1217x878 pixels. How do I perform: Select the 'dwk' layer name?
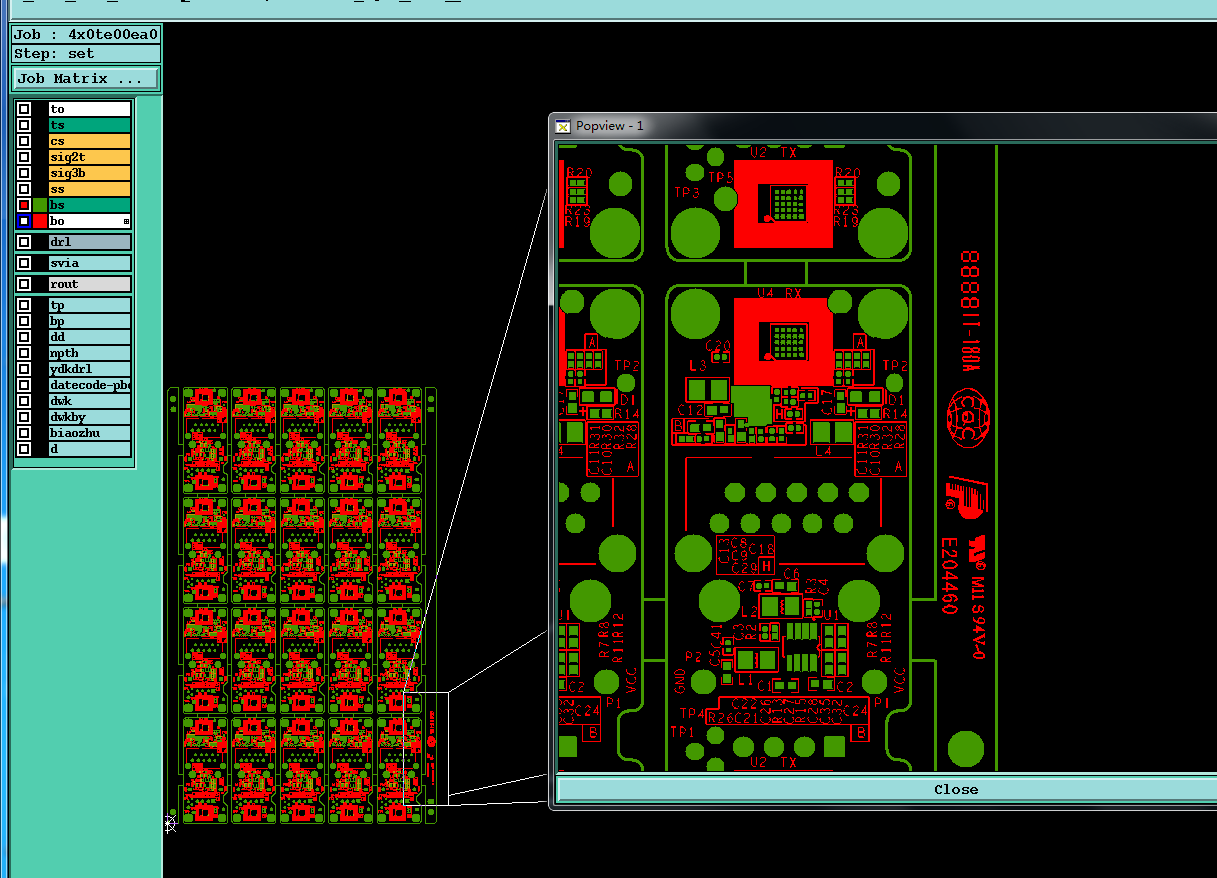(90, 401)
